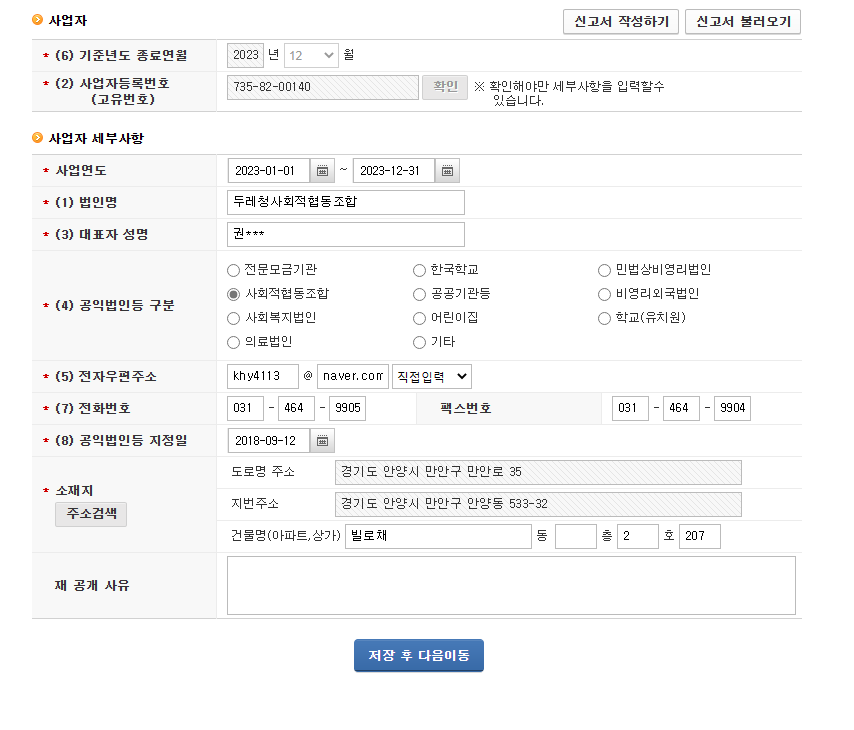Click 신고서 불러오기 button

pos(742,21)
